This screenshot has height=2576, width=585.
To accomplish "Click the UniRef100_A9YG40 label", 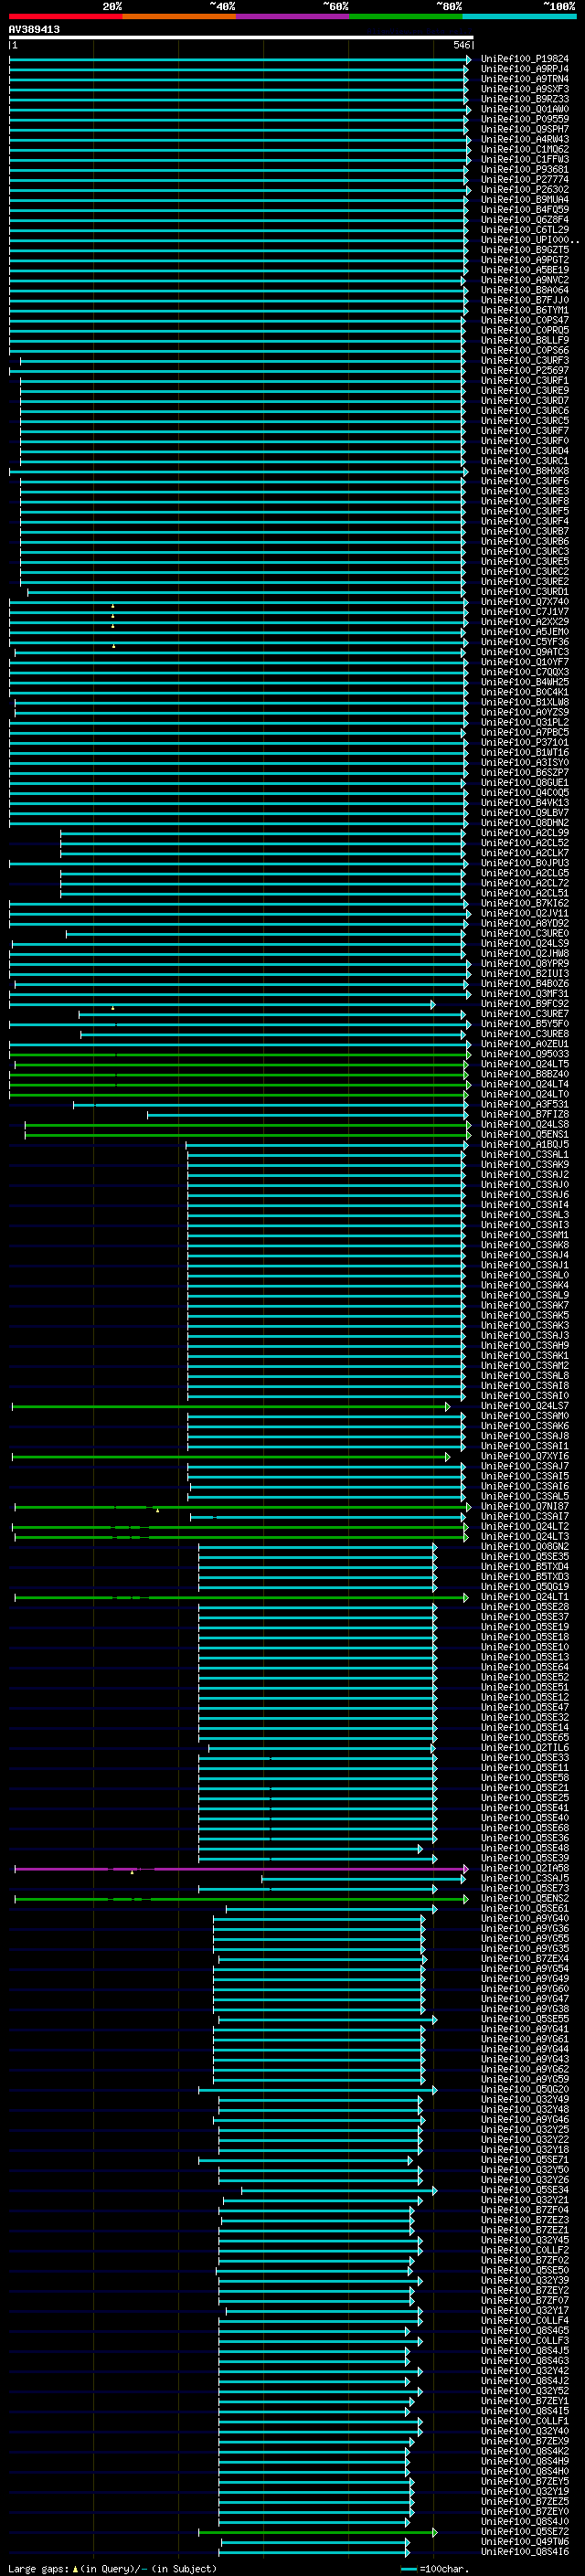I will (525, 1919).
